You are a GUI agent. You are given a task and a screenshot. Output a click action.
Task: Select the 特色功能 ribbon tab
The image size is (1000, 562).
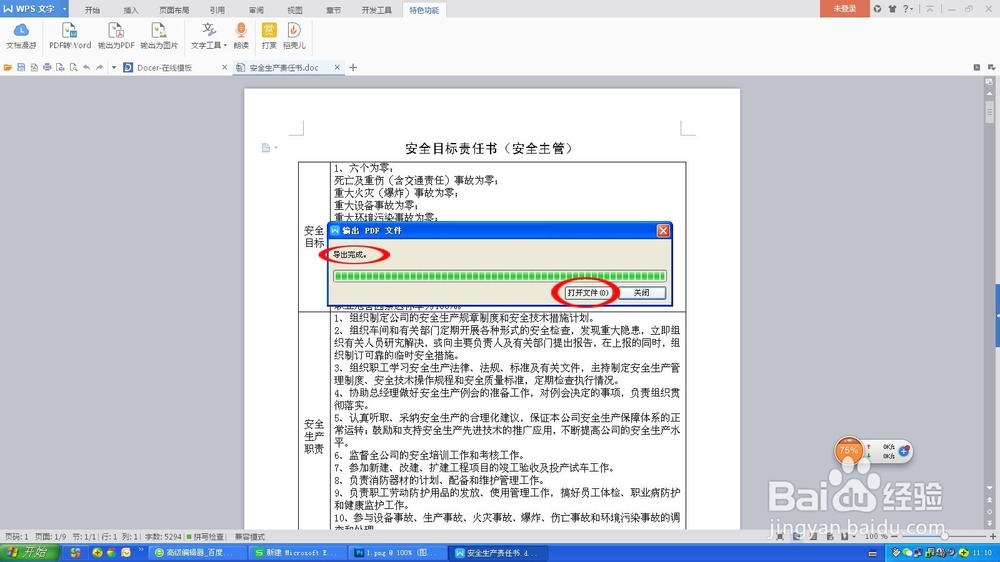424,10
